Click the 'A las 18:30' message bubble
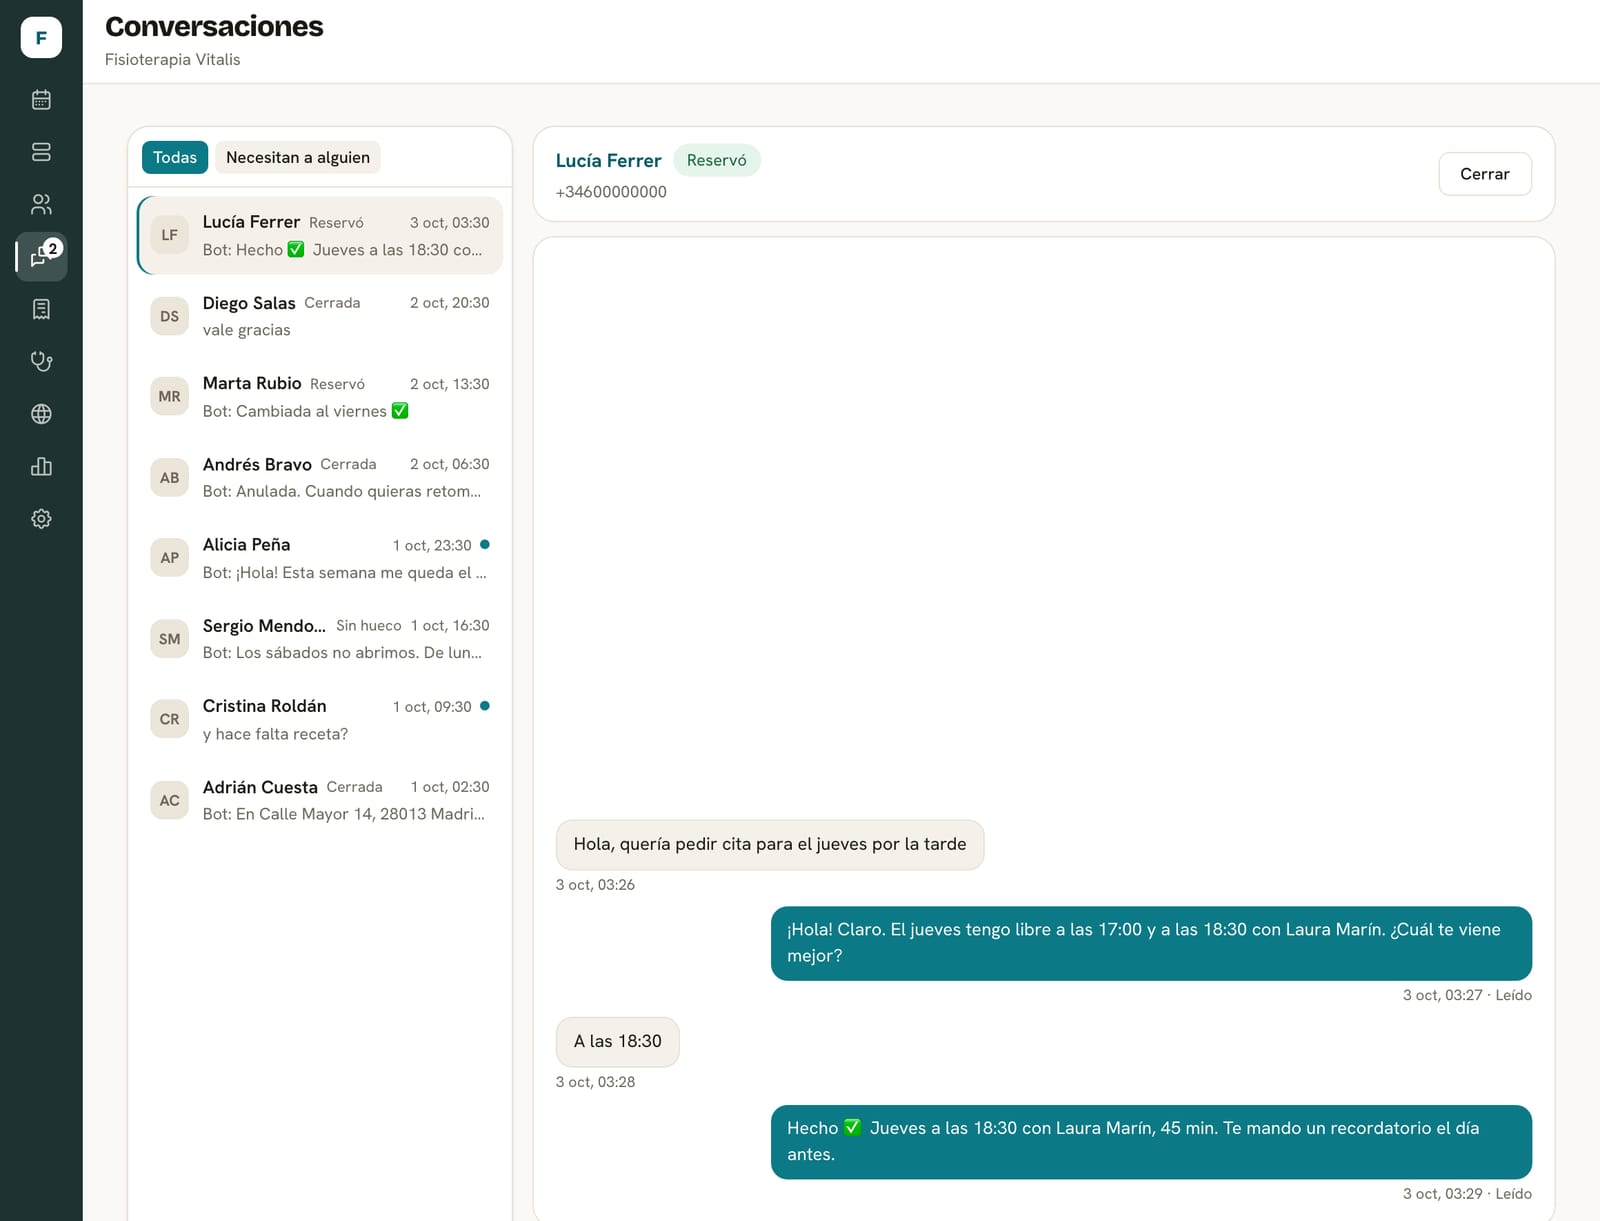Viewport: 1600px width, 1221px height. 617,1042
